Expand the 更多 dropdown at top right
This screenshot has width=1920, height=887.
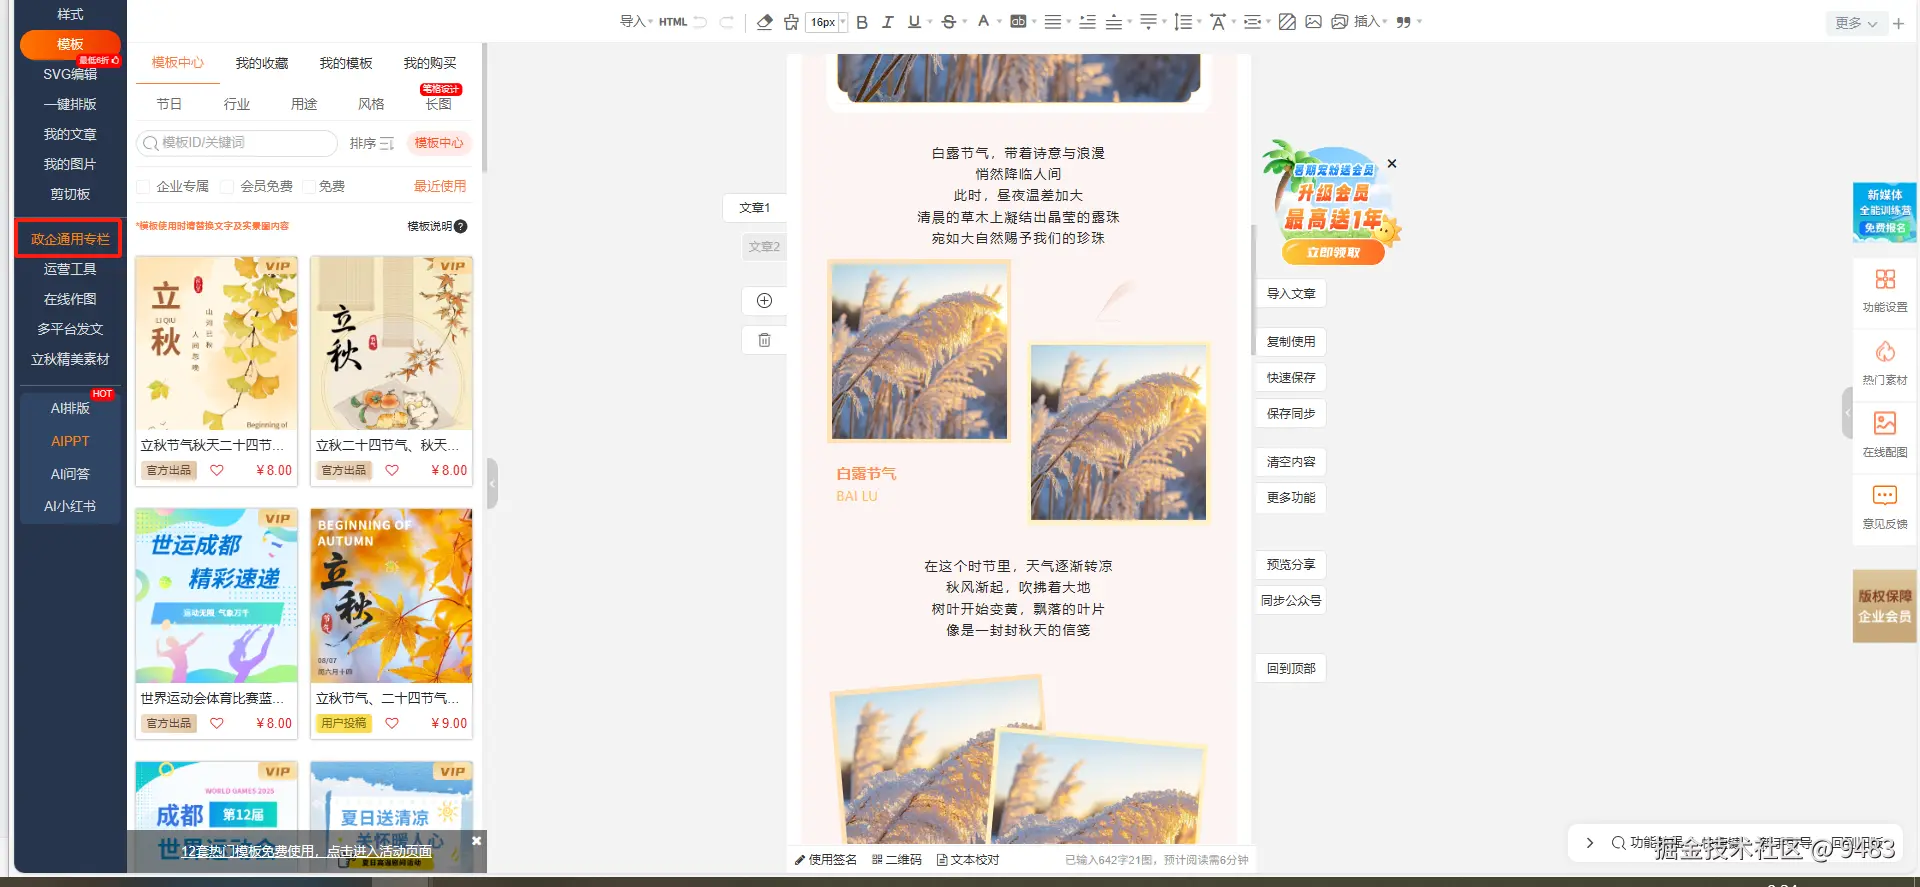pos(1856,23)
